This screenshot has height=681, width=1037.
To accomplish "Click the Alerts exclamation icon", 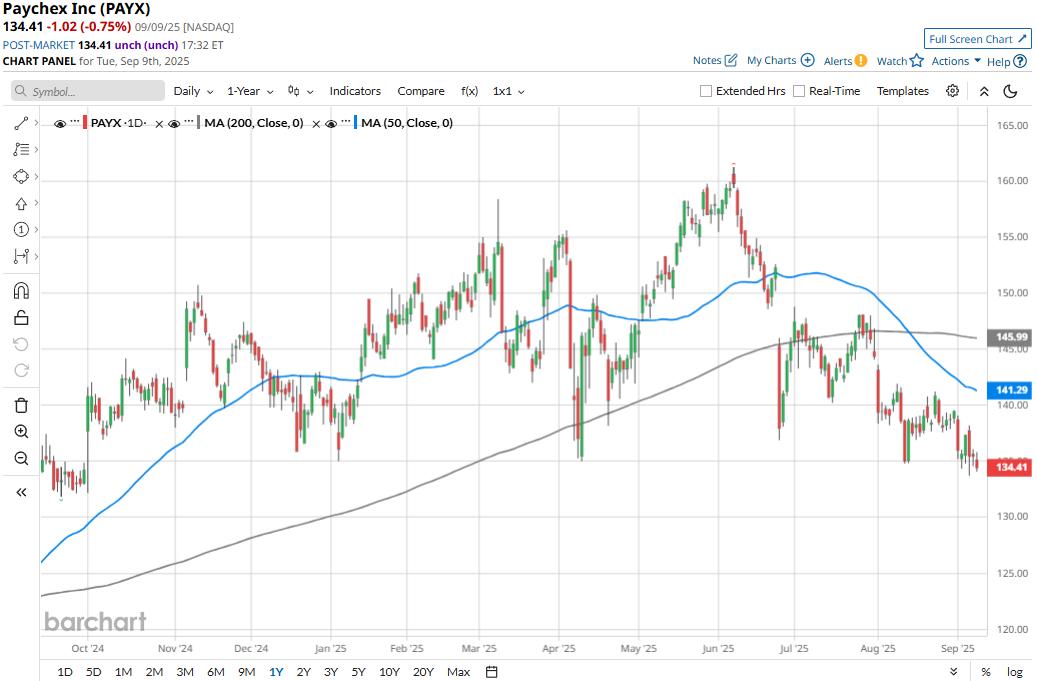I will coord(860,61).
